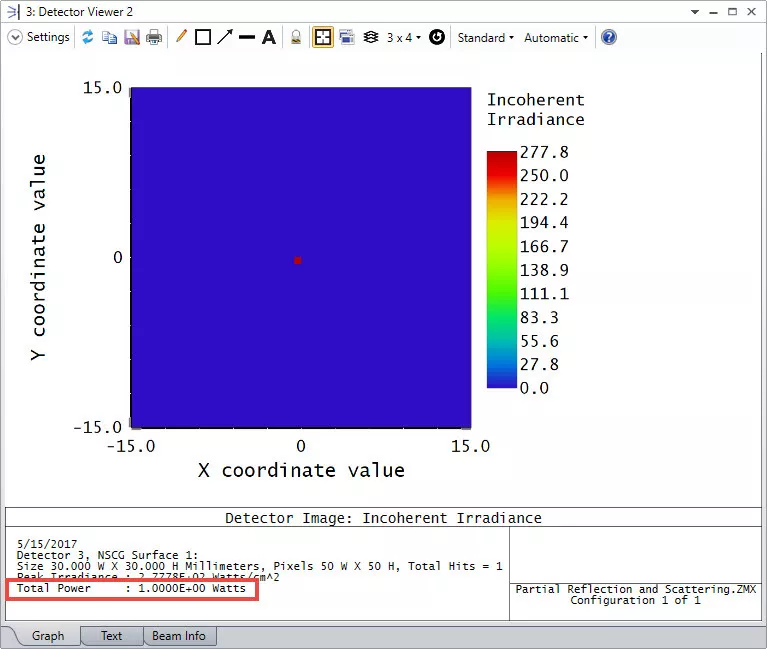Select the arrow drawing tool
767x649 pixels.
point(225,37)
